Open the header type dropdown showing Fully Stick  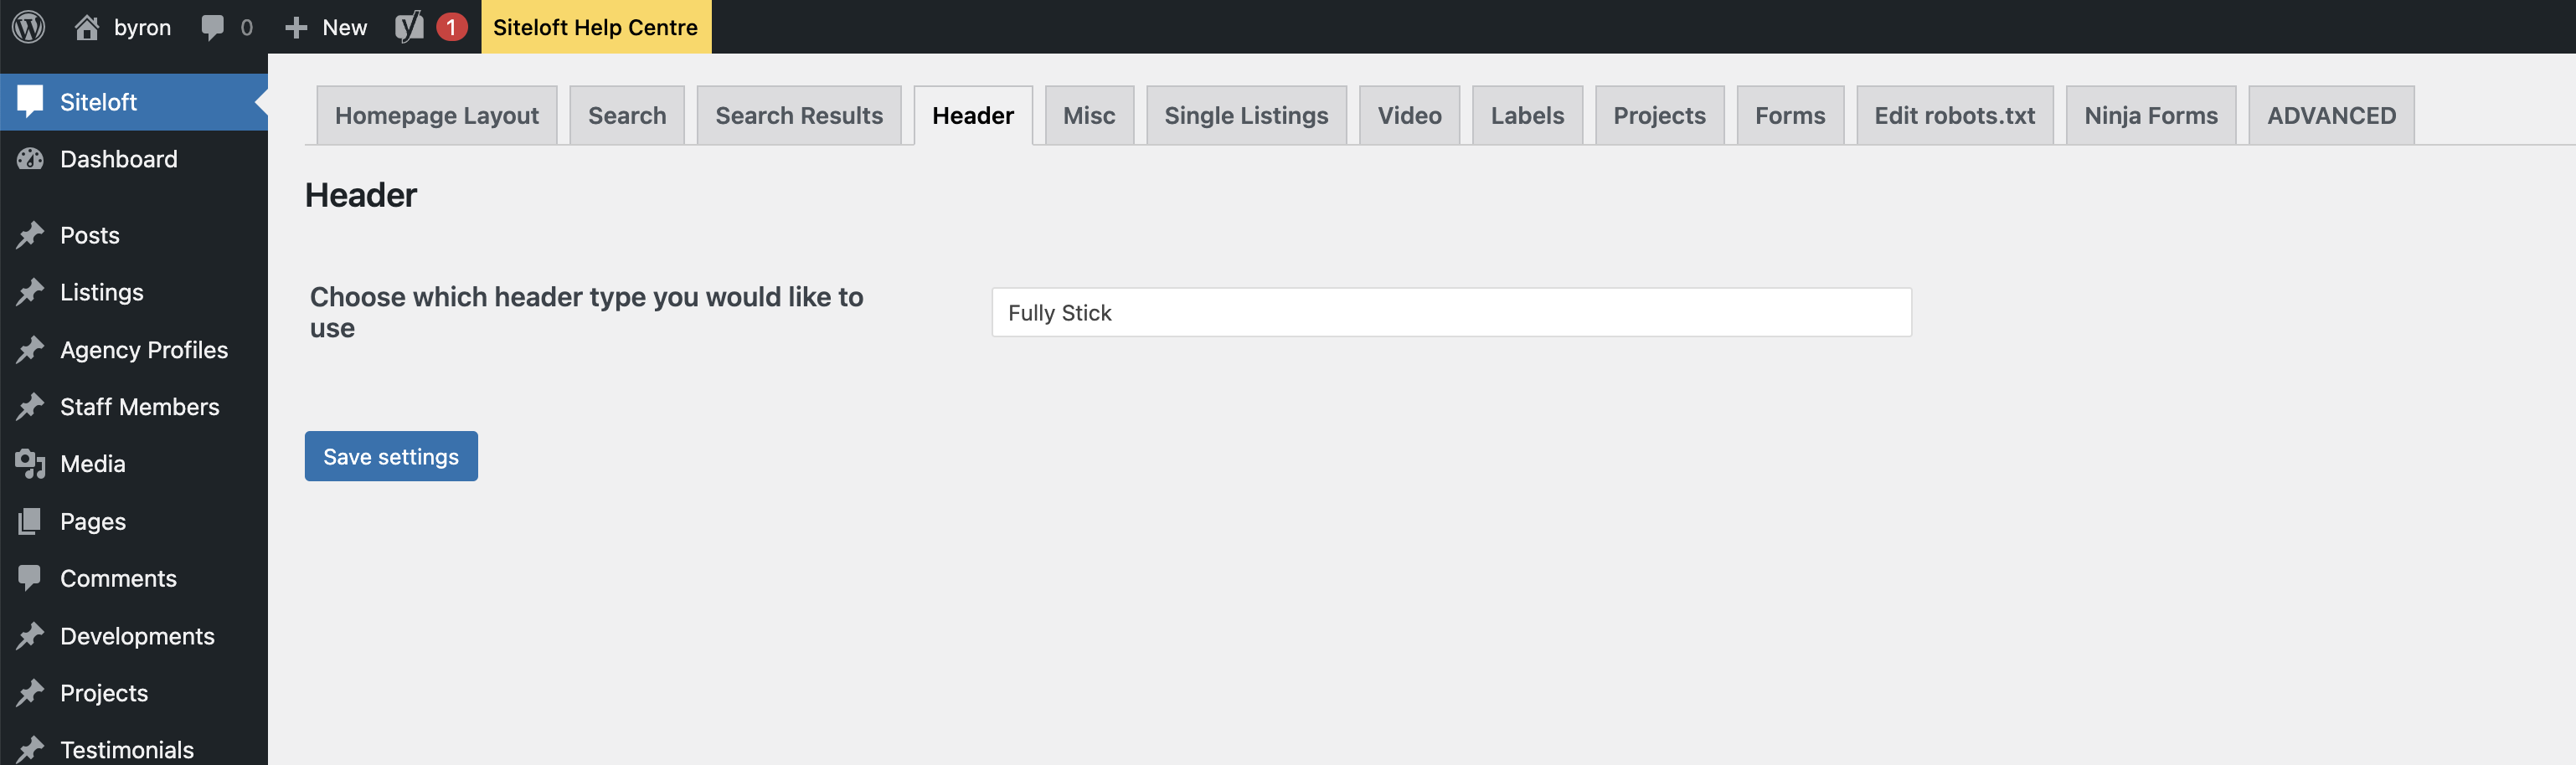[1451, 313]
